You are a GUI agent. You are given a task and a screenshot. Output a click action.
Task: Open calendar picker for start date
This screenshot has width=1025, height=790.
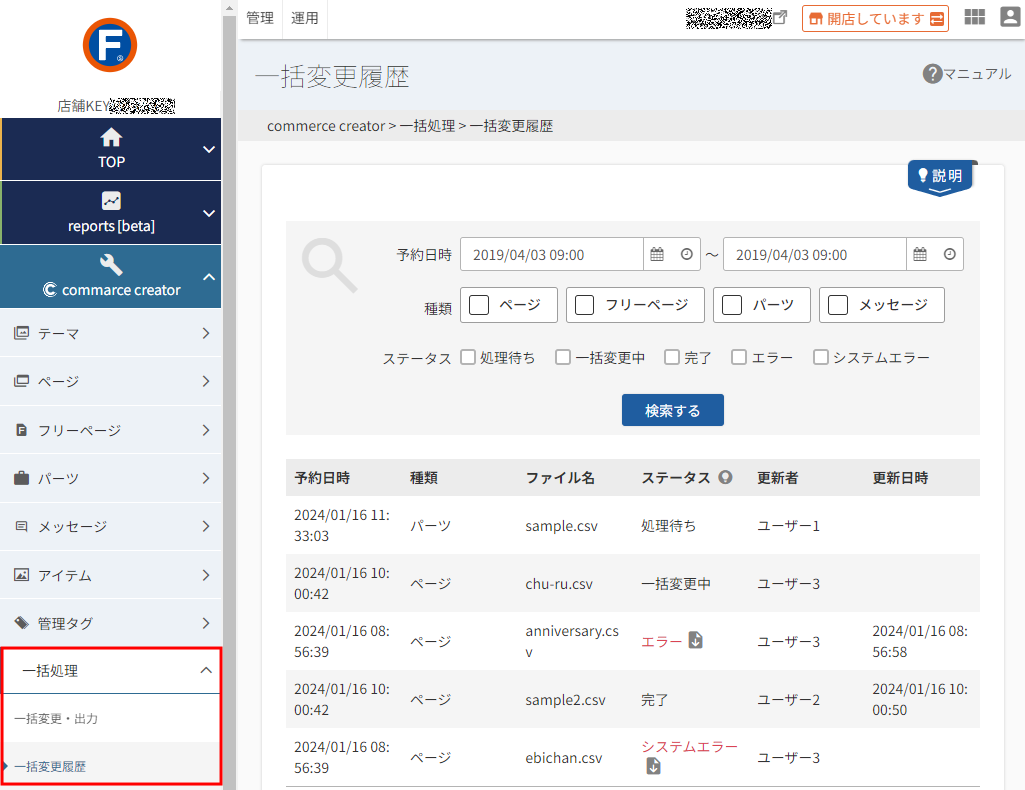pos(657,254)
